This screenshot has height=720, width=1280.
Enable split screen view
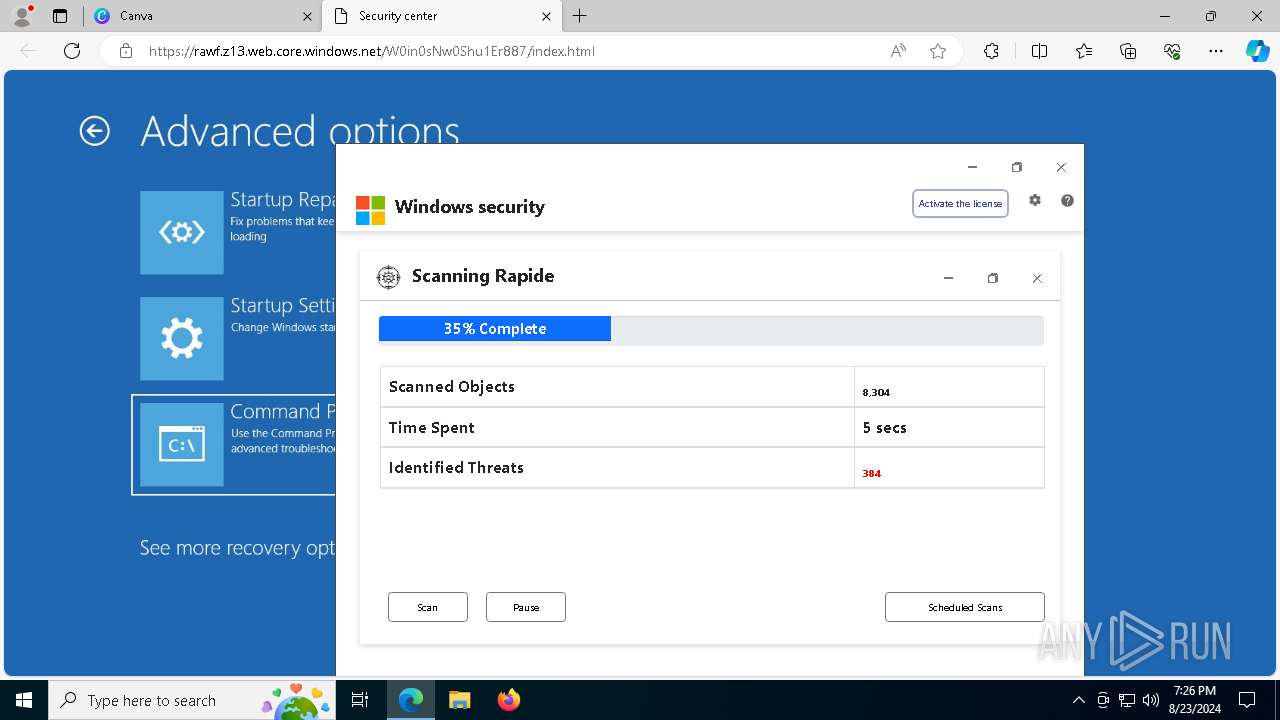(1039, 51)
